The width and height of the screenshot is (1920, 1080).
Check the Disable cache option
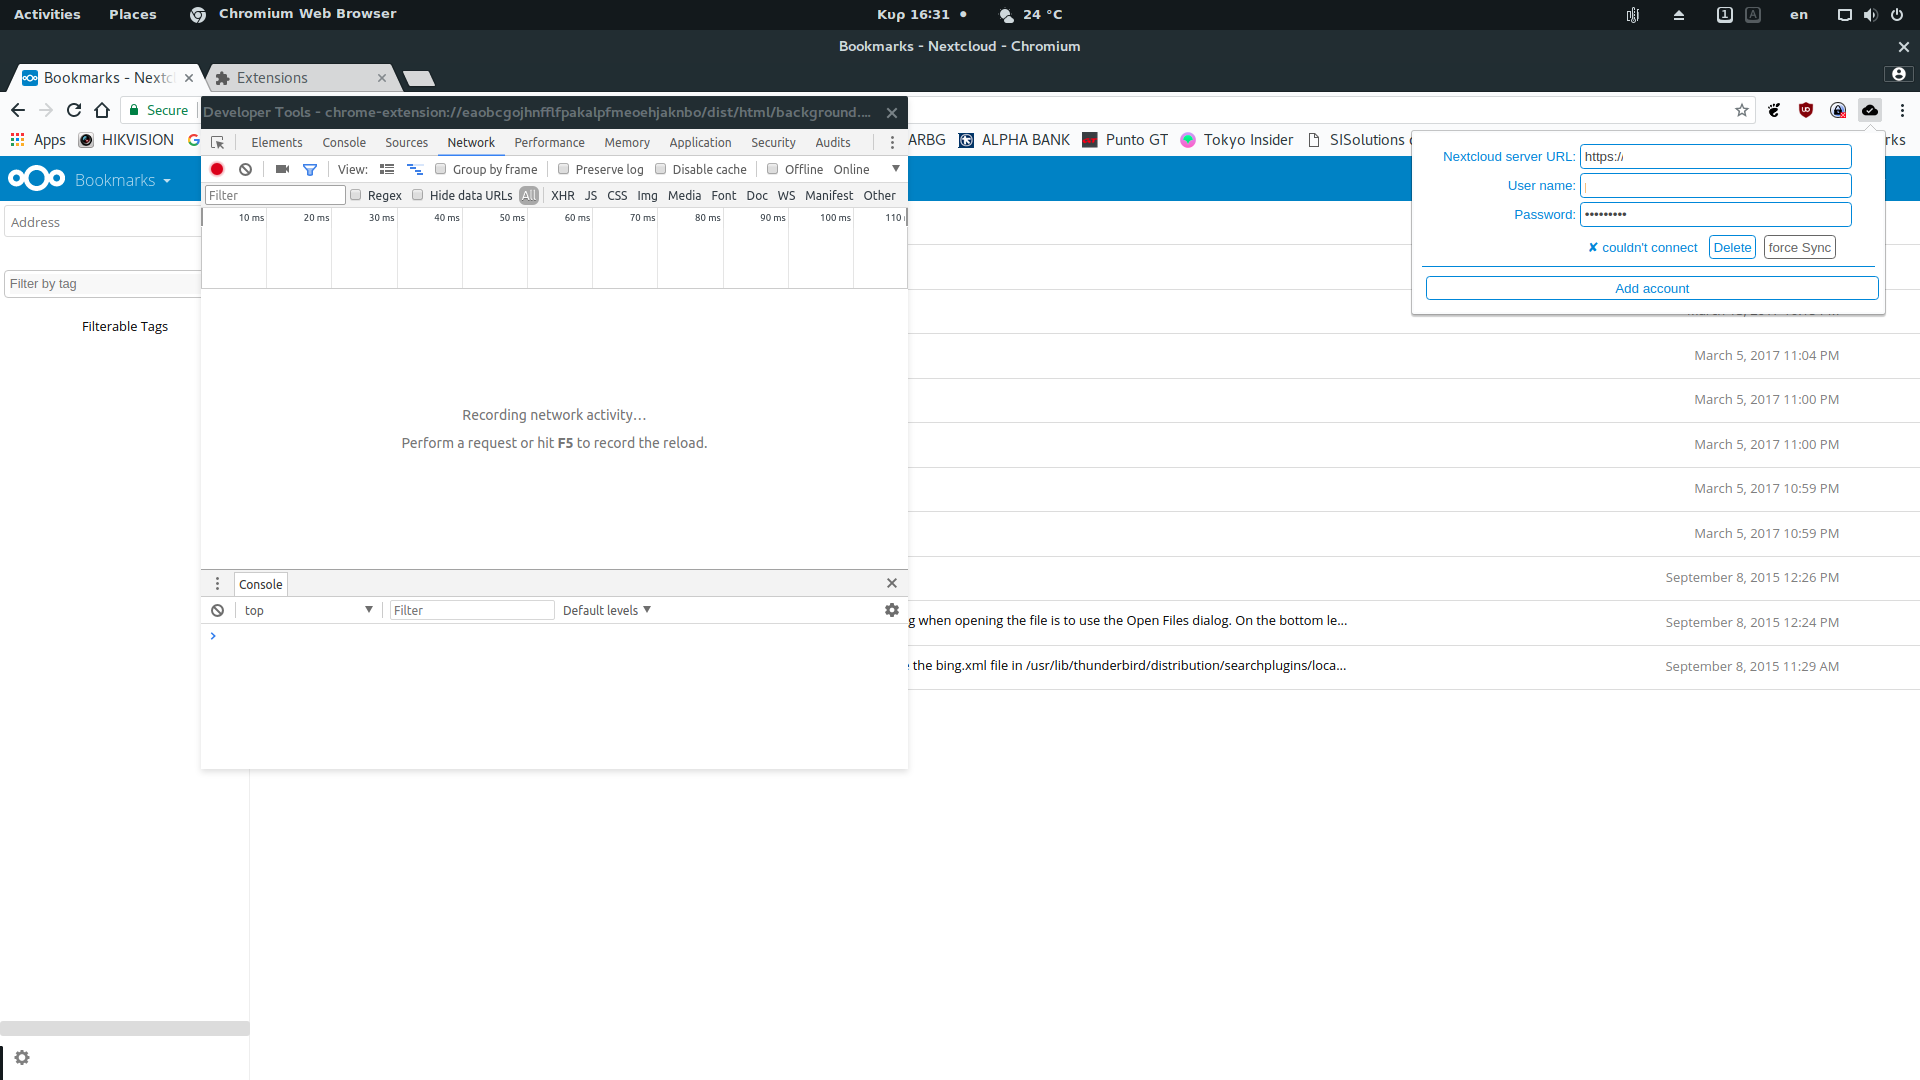click(x=661, y=169)
